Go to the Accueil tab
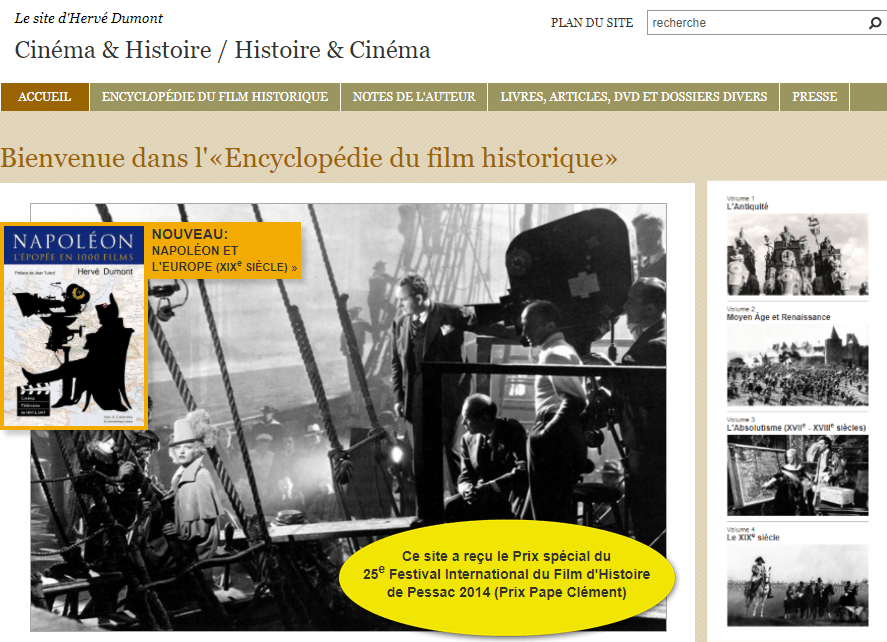Screen dimensions: 887x642 point(45,97)
